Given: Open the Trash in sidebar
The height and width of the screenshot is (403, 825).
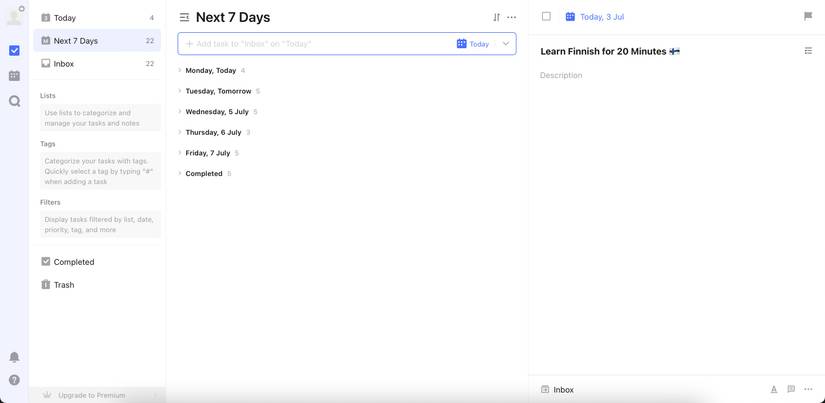Looking at the screenshot, I should 97,285.
